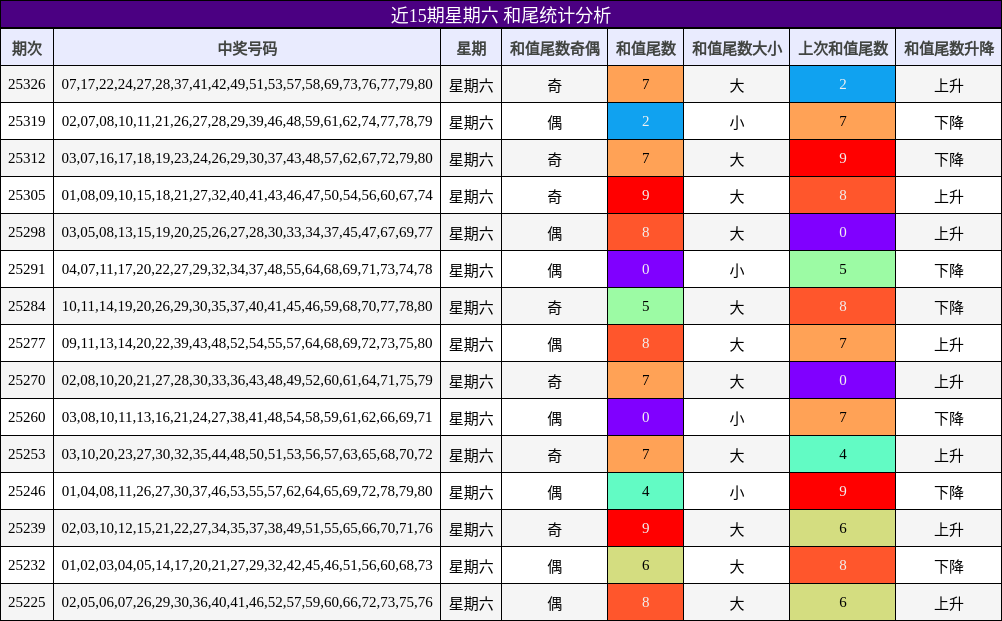Click the purple cell showing 0 for period 25291
Image resolution: width=1002 pixels, height=621 pixels.
[x=645, y=269]
